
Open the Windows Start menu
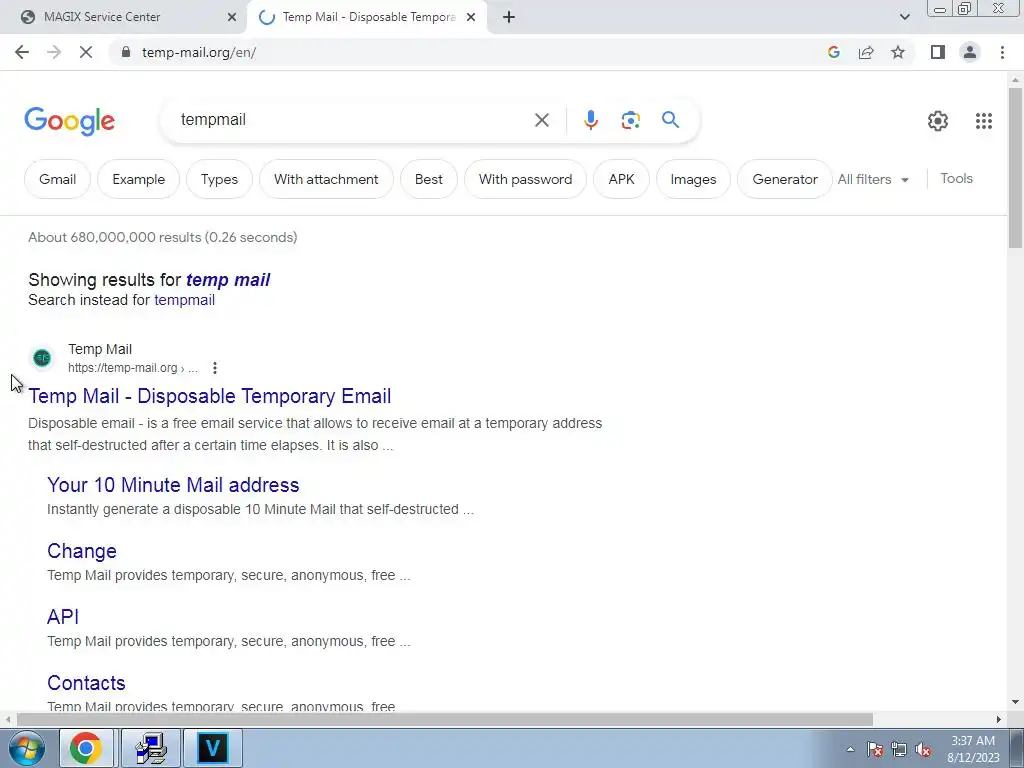tap(26, 748)
